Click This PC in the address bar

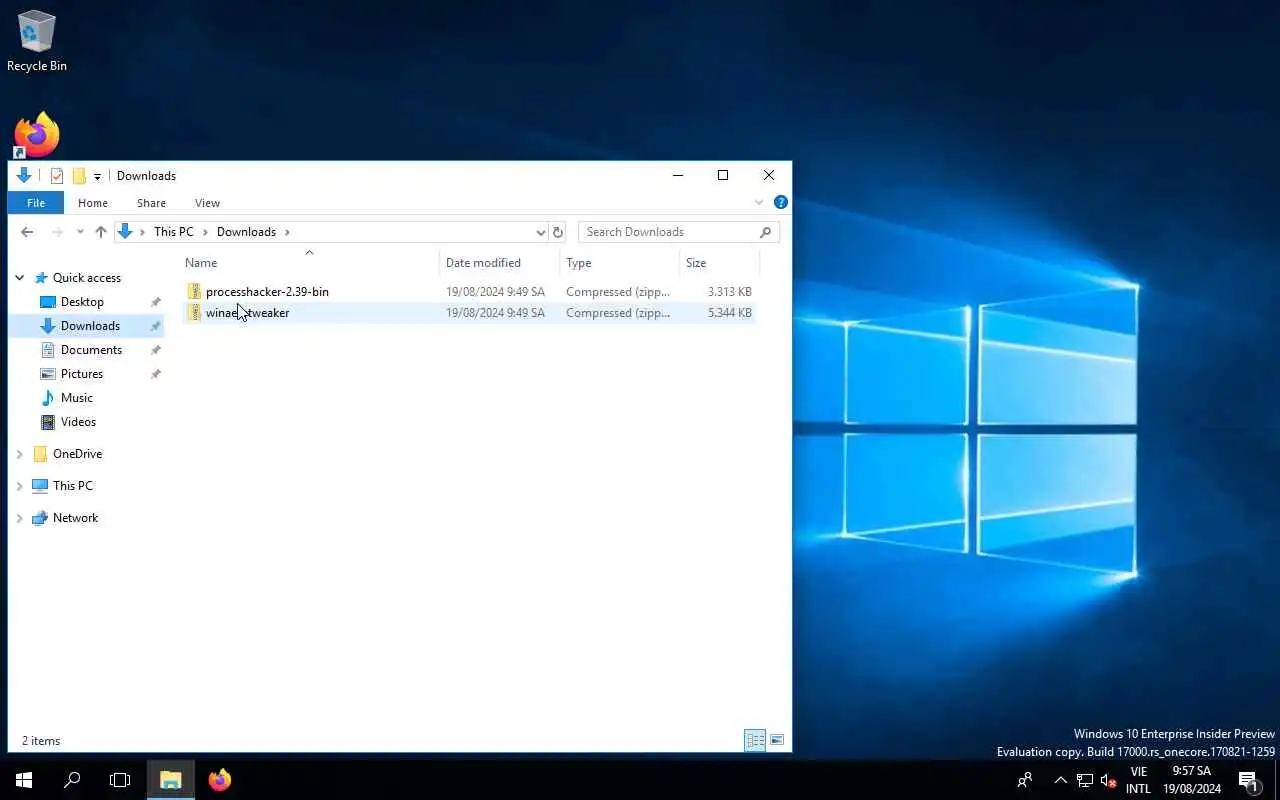[173, 232]
